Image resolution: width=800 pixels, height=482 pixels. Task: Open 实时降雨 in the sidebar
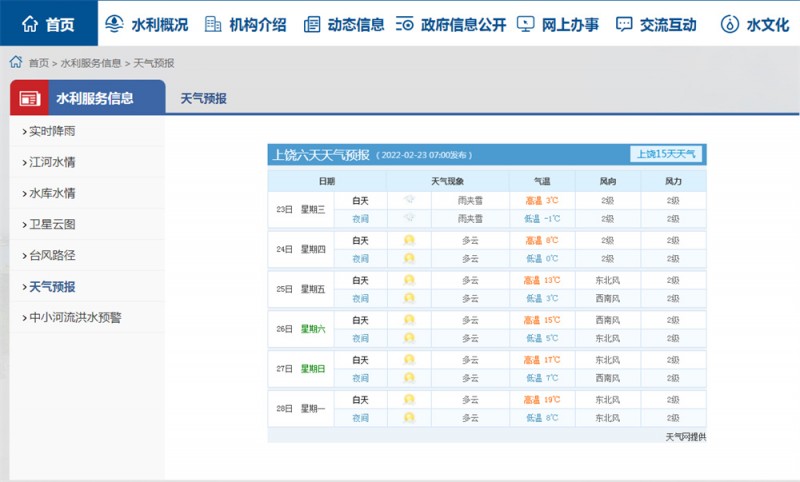[52, 131]
